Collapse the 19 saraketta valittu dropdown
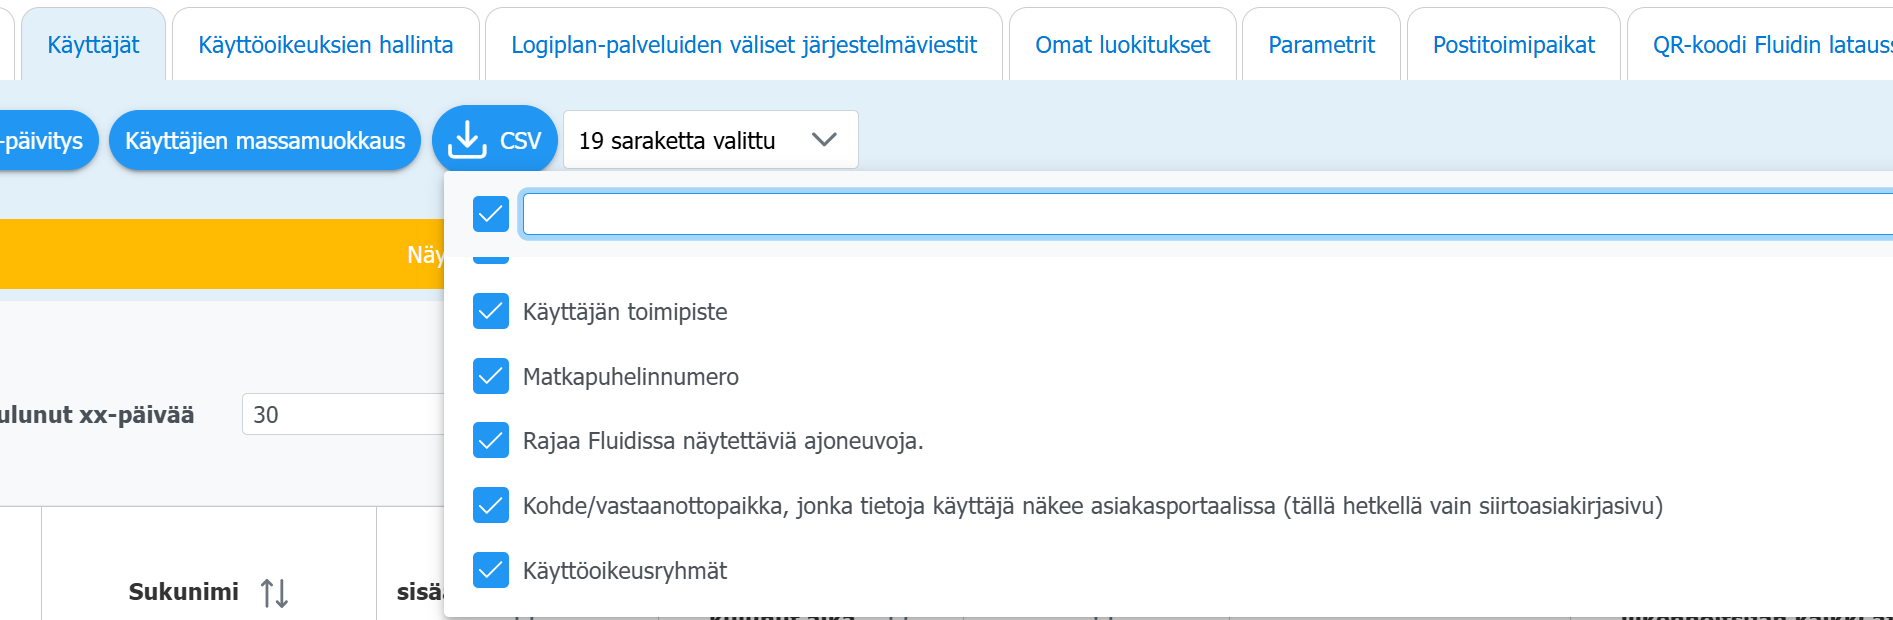The height and width of the screenshot is (620, 1893). pos(710,140)
